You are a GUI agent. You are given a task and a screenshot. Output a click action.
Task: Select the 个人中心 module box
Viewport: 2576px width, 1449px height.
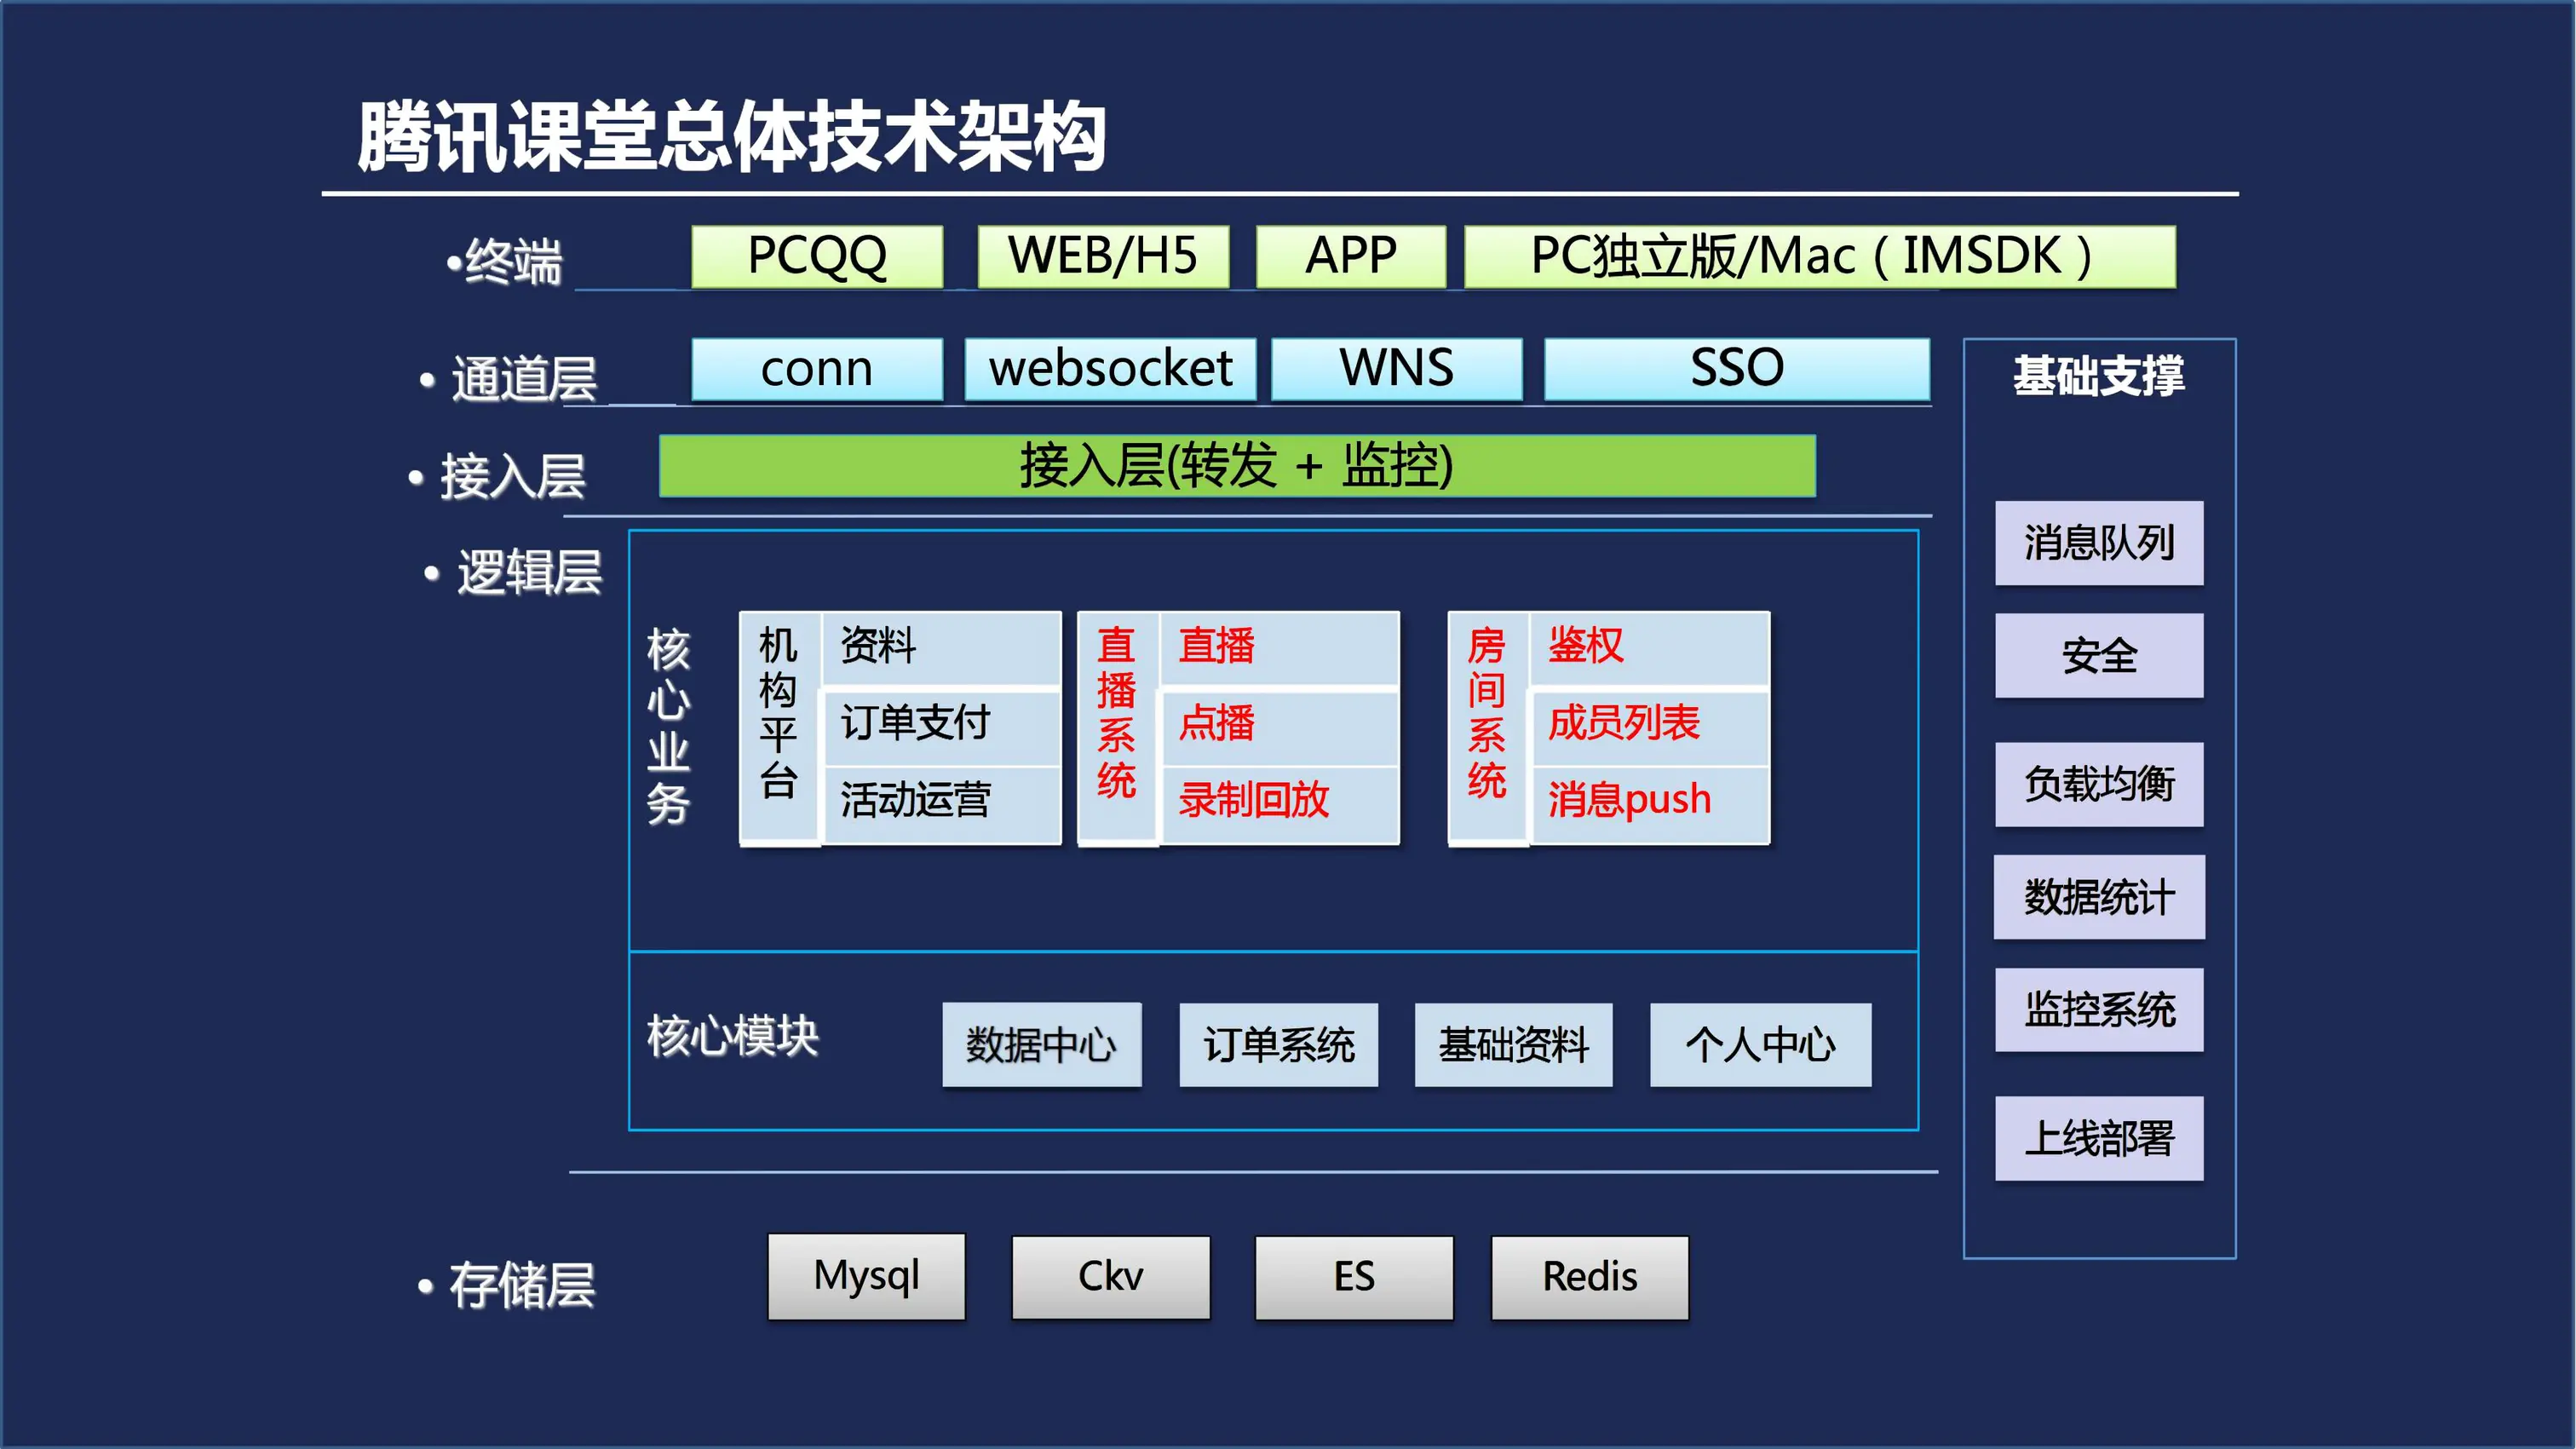[1759, 1045]
